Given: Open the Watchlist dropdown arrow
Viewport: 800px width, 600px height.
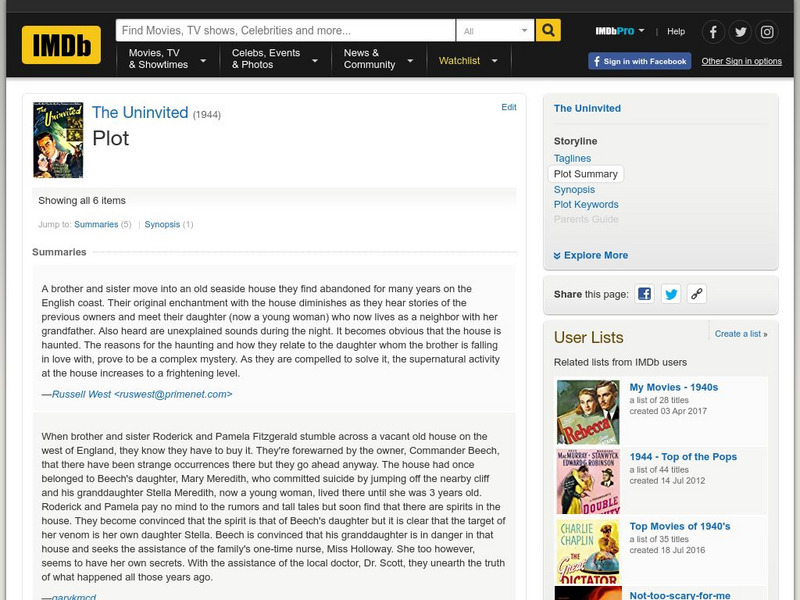Looking at the screenshot, I should point(494,61).
